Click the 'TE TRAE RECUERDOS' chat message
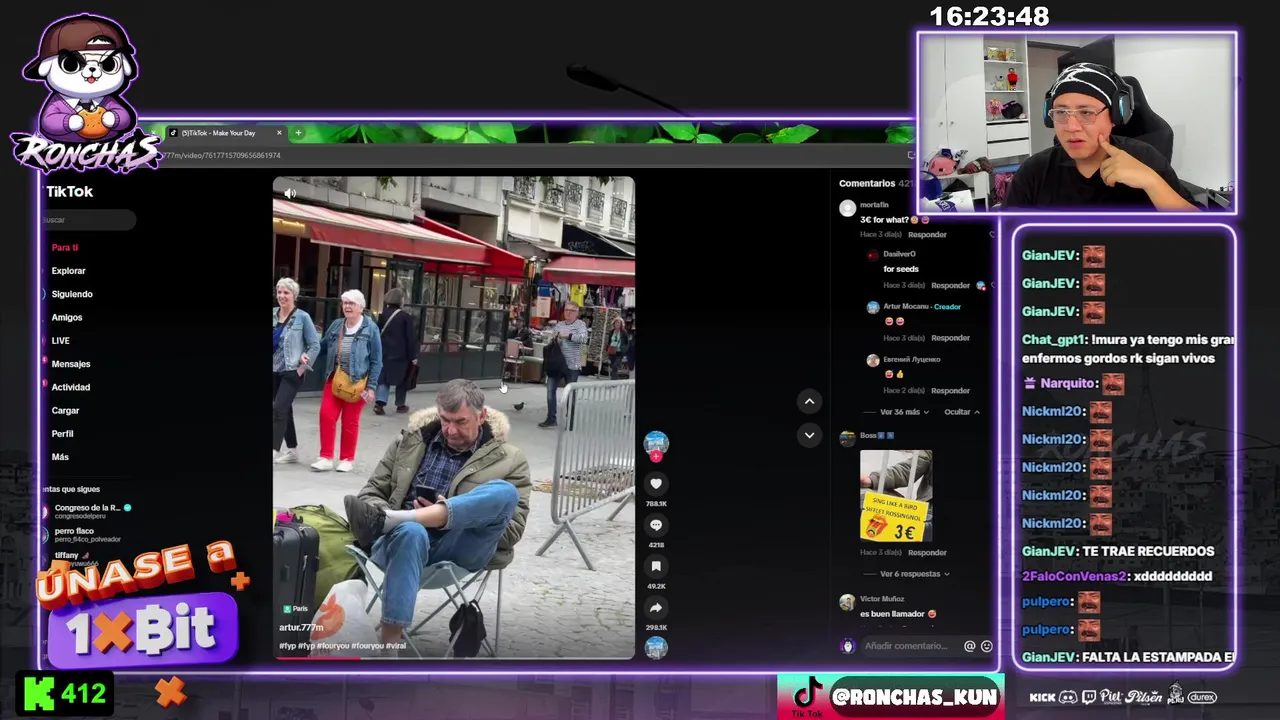 [x=1118, y=551]
